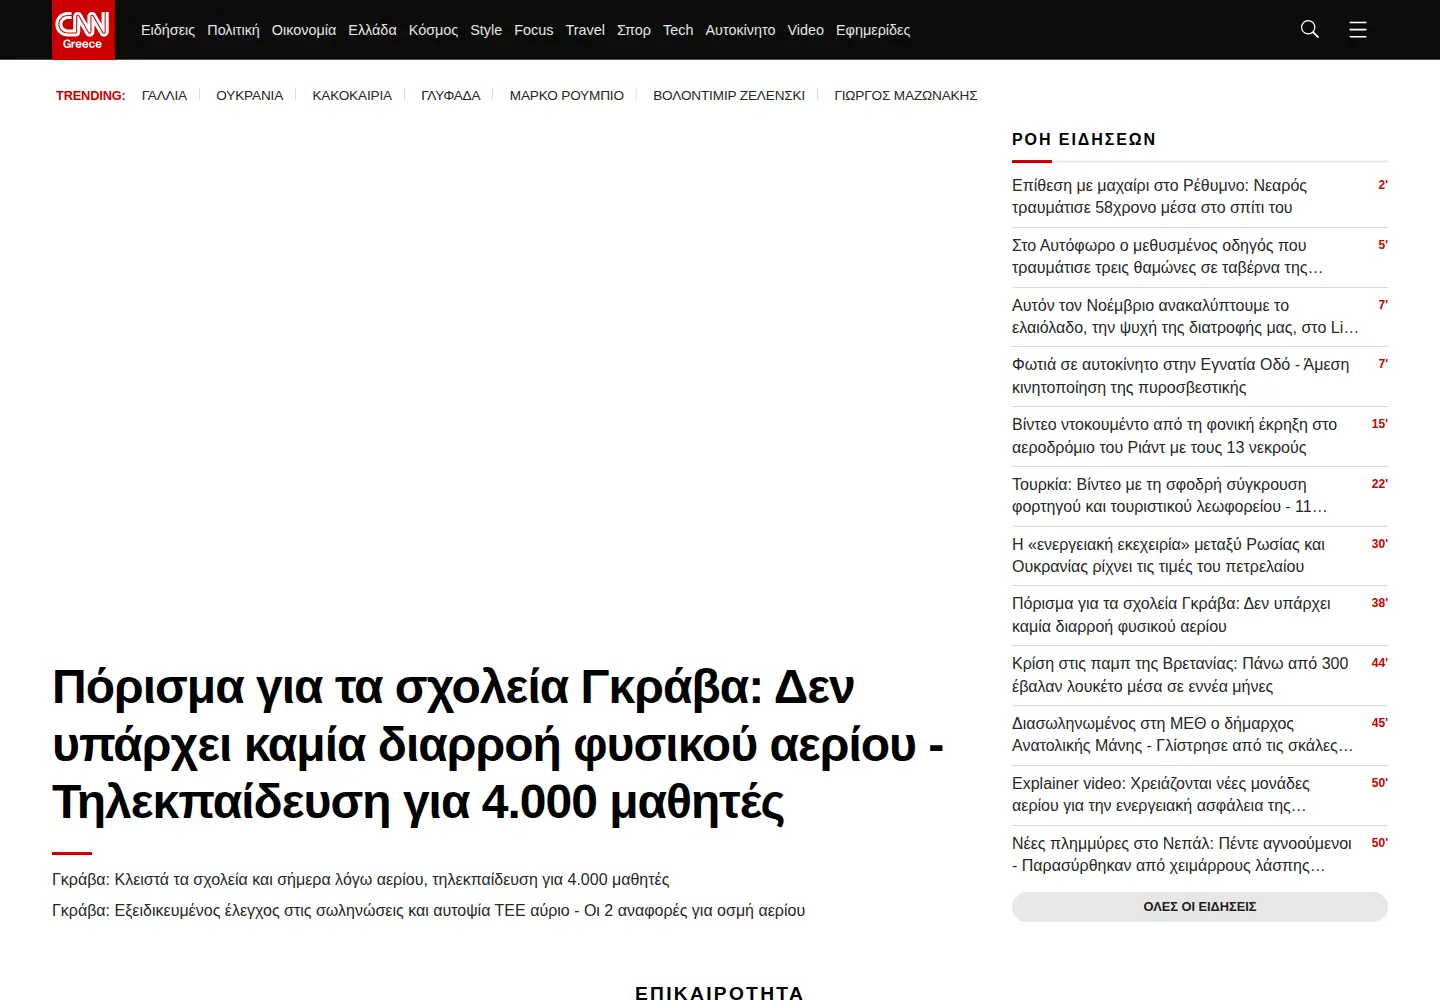Select Οικονομία in the top navigation

(304, 30)
